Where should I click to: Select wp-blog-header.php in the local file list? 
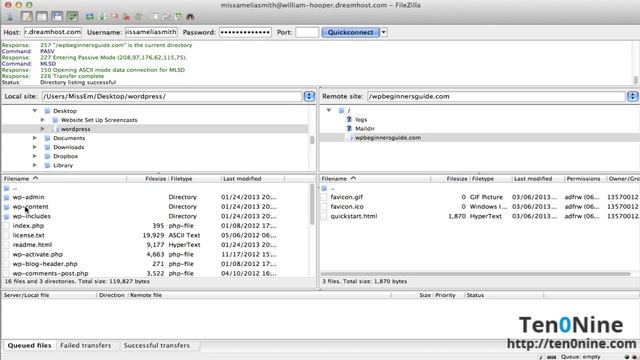pyautogui.click(x=45, y=264)
